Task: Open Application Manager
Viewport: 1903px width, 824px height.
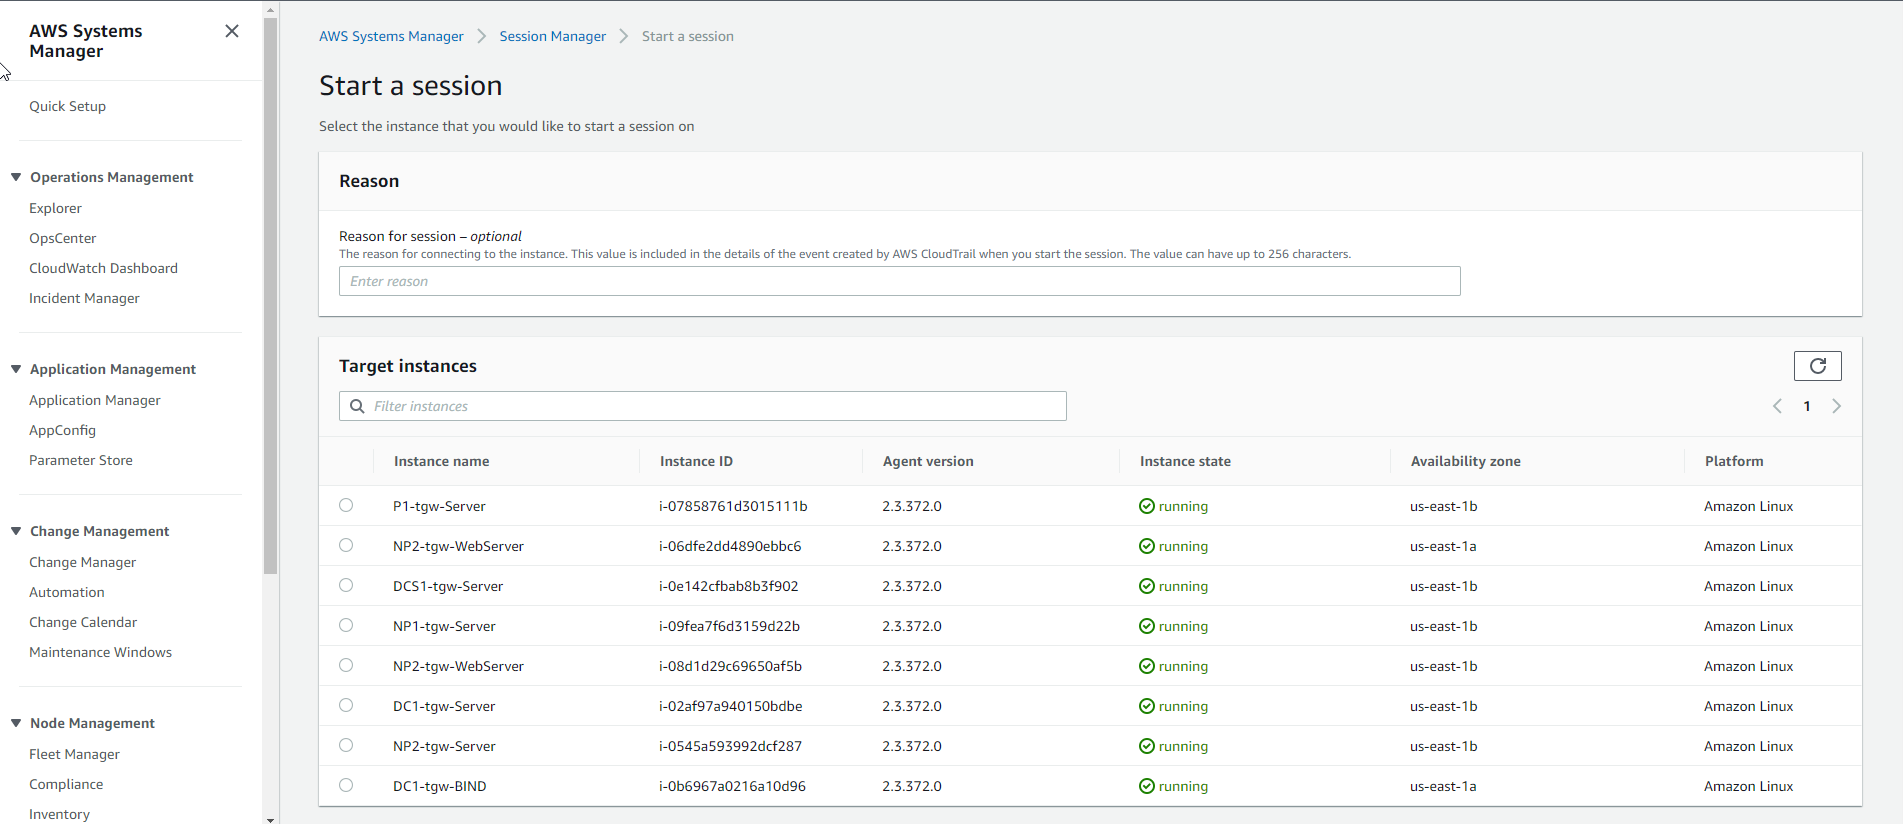Action: coord(94,400)
